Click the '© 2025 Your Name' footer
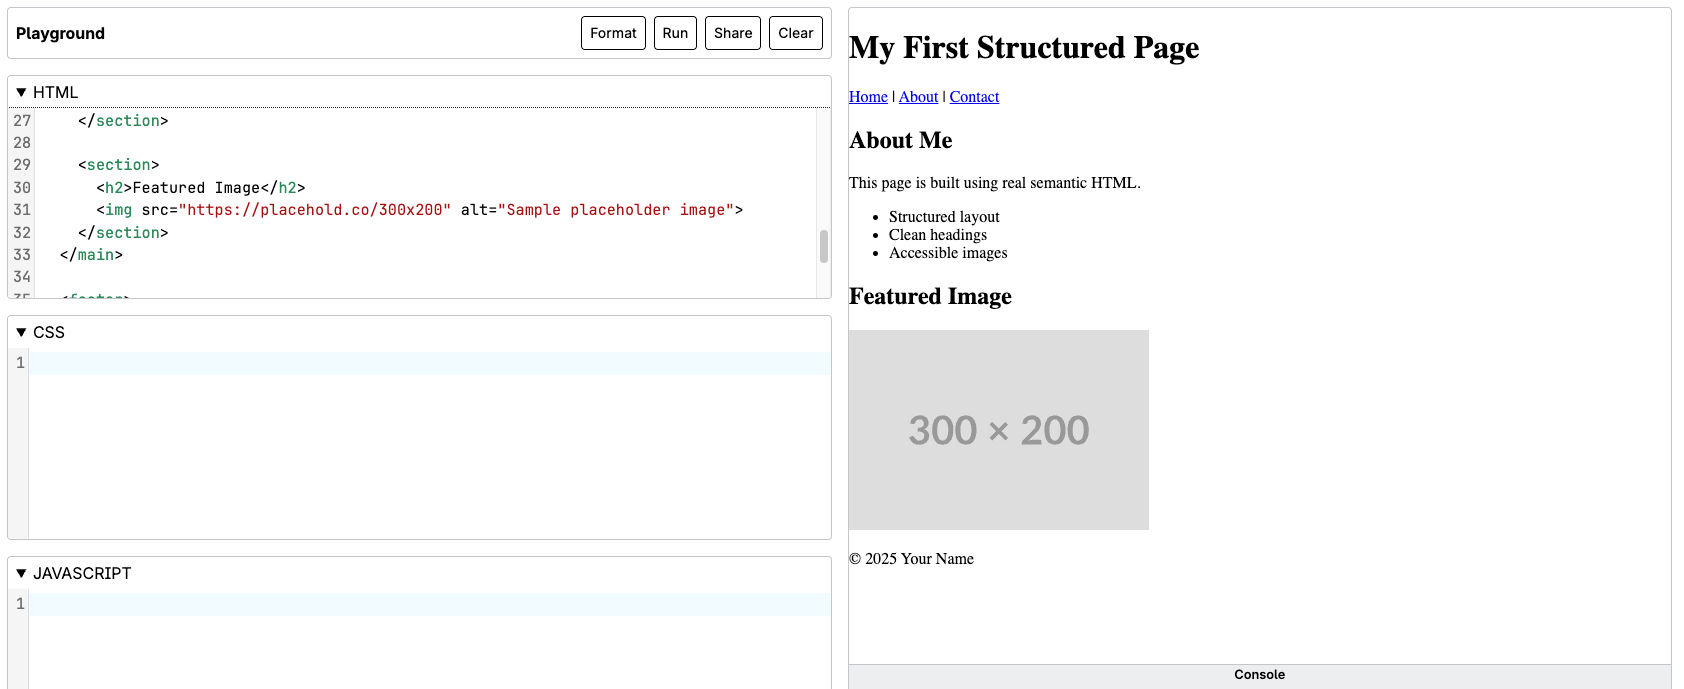Screen dimensions: 1684x689 tap(911, 559)
